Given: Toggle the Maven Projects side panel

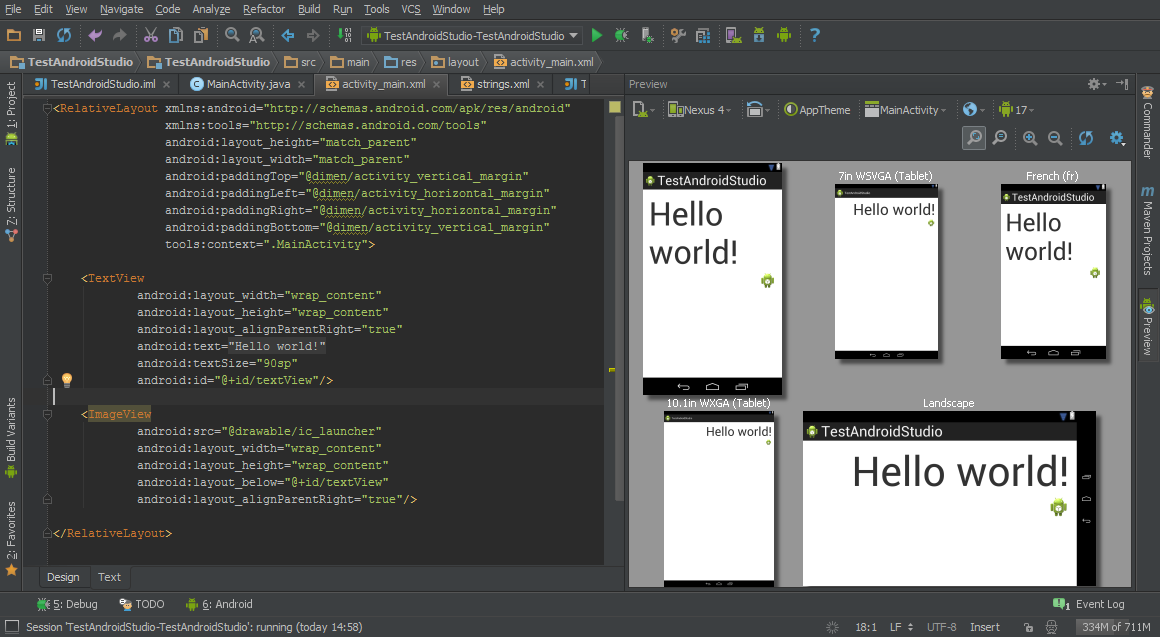Looking at the screenshot, I should [1147, 231].
